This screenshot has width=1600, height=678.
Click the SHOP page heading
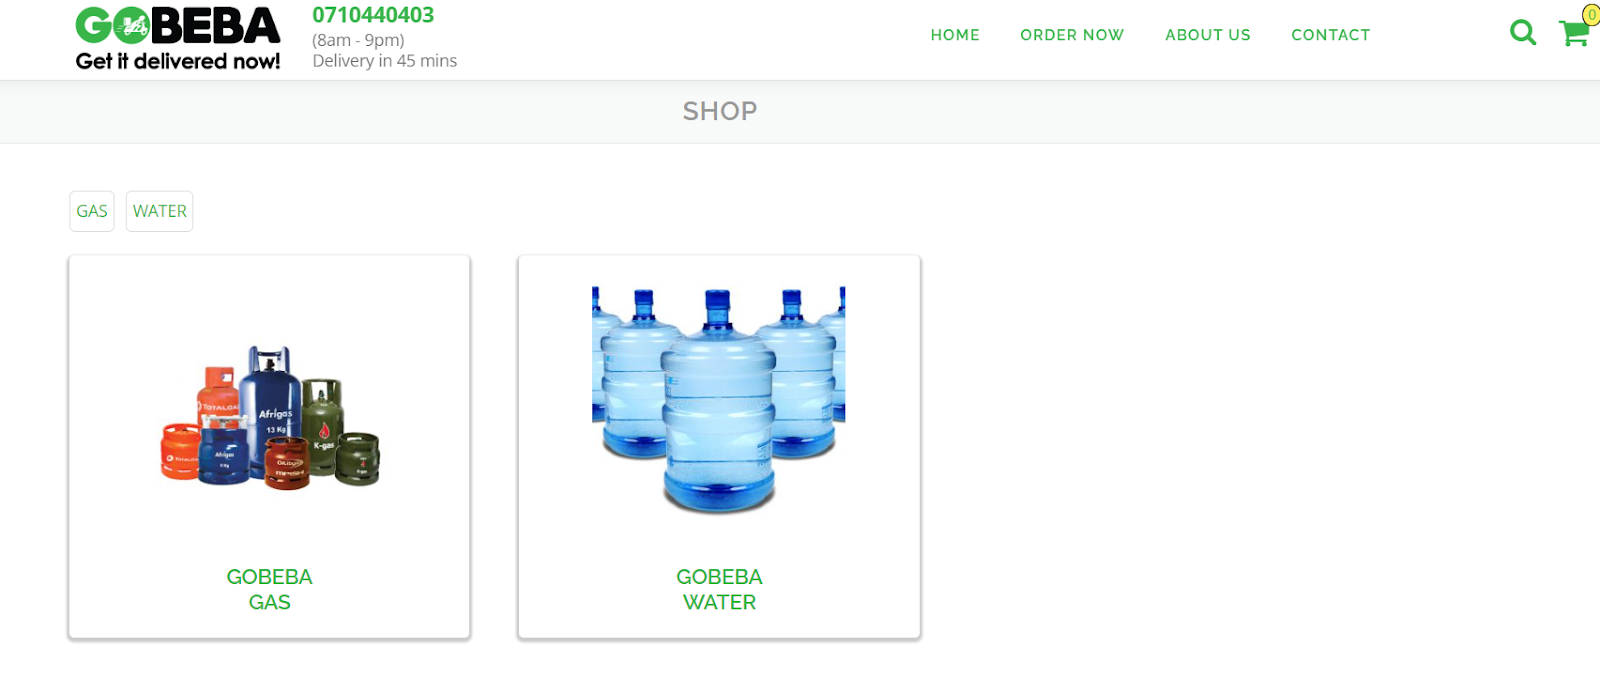(720, 111)
